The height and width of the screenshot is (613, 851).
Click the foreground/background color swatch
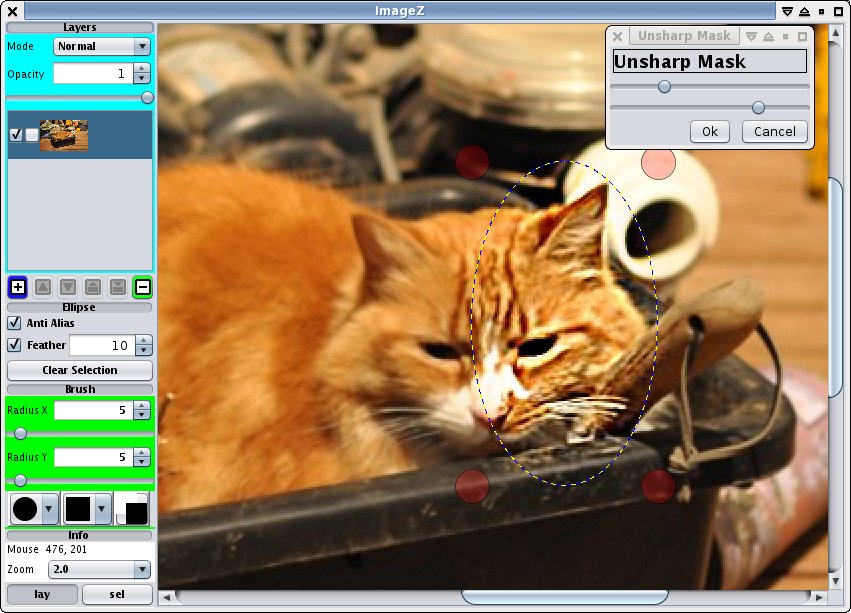click(132, 509)
